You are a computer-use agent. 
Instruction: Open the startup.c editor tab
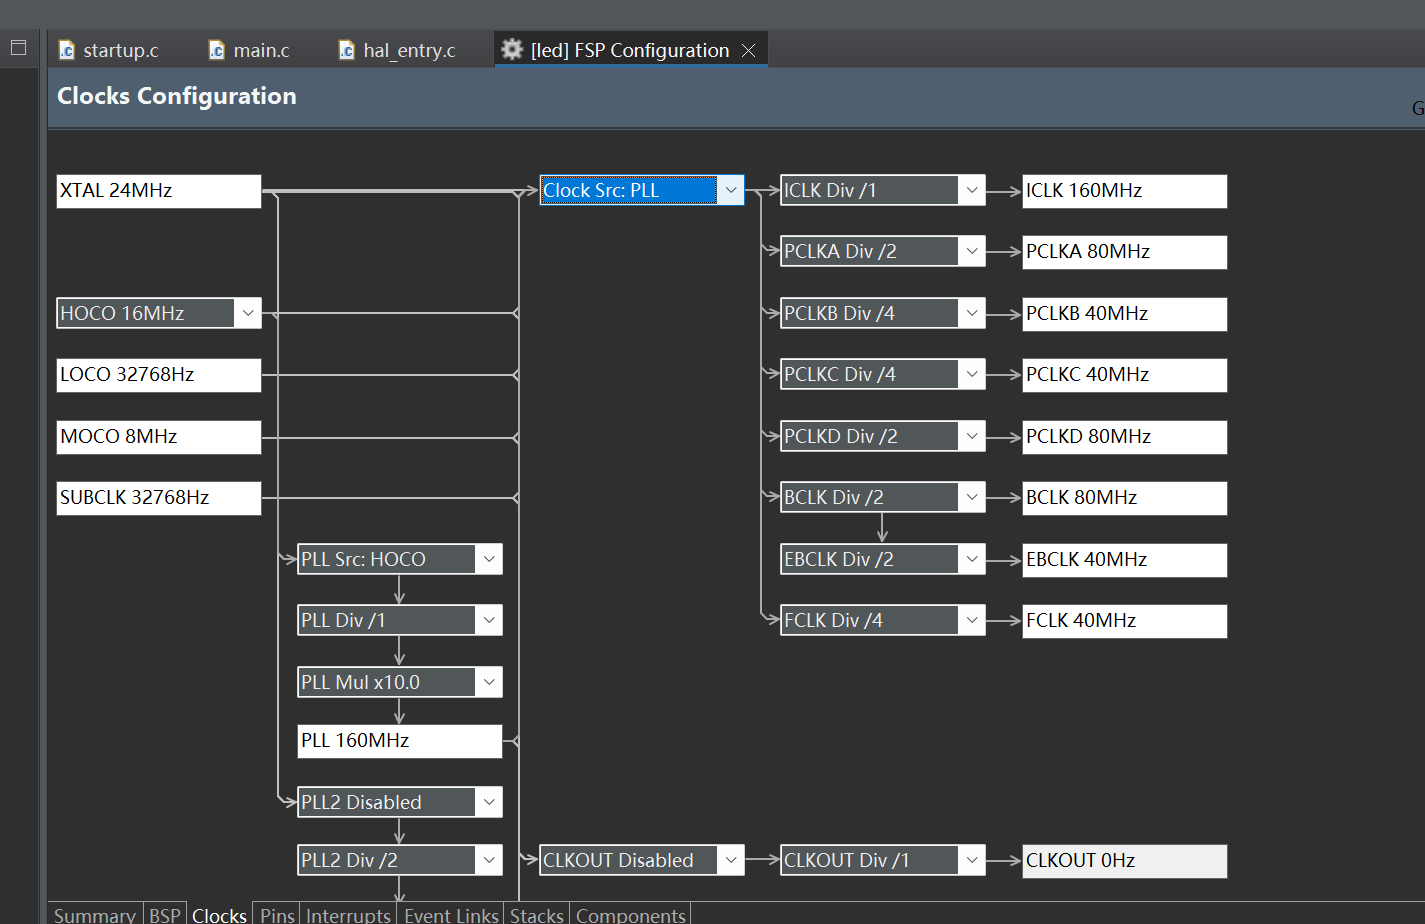point(109,50)
